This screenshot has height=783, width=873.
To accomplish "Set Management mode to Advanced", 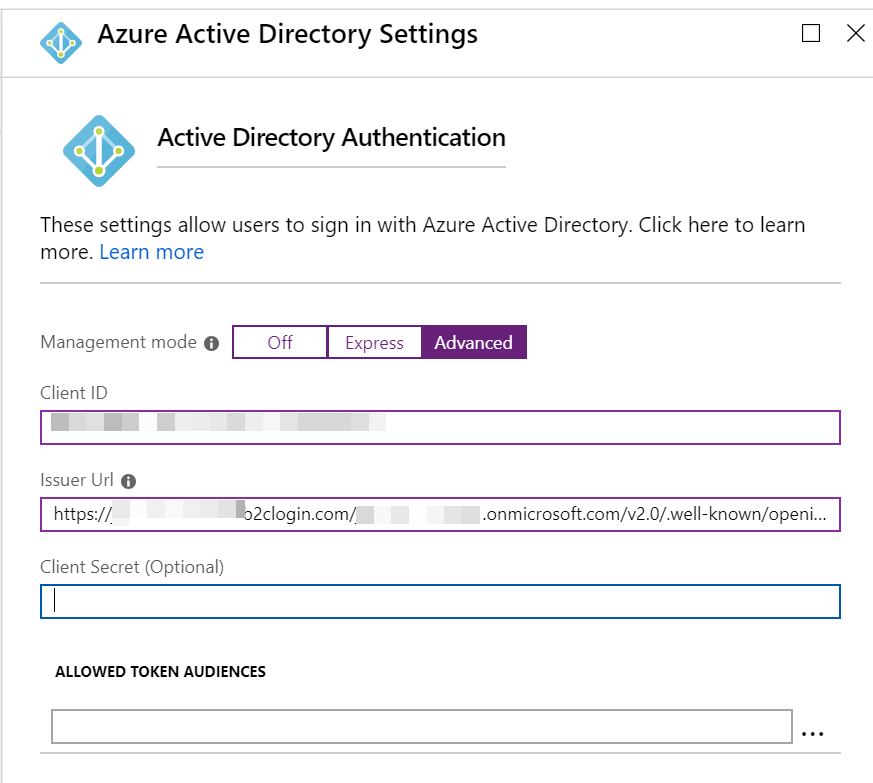I will [x=474, y=342].
